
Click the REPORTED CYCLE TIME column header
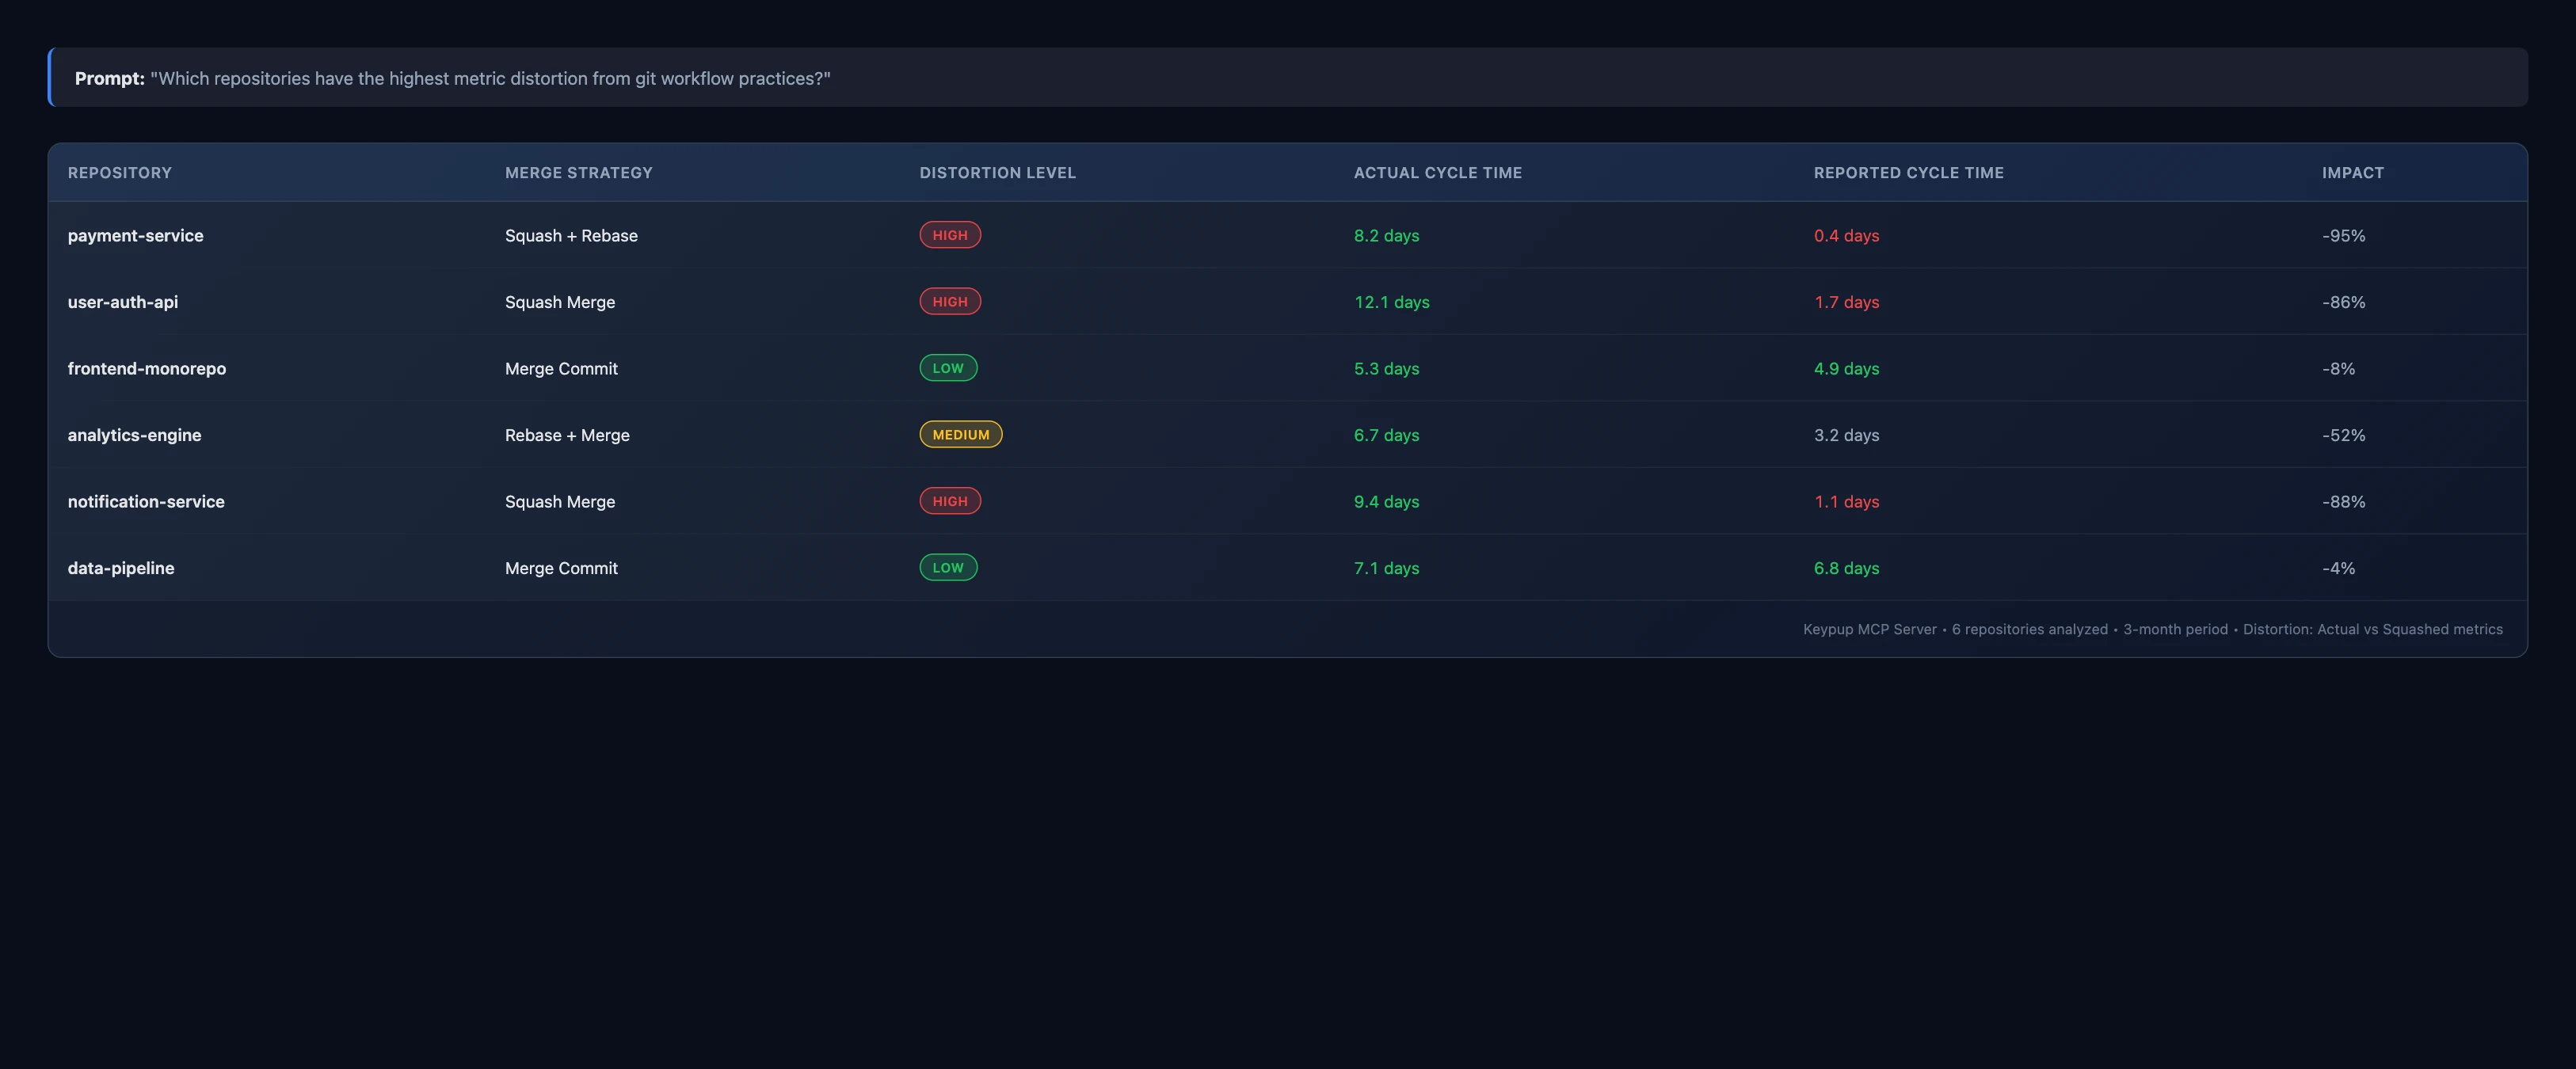1909,173
